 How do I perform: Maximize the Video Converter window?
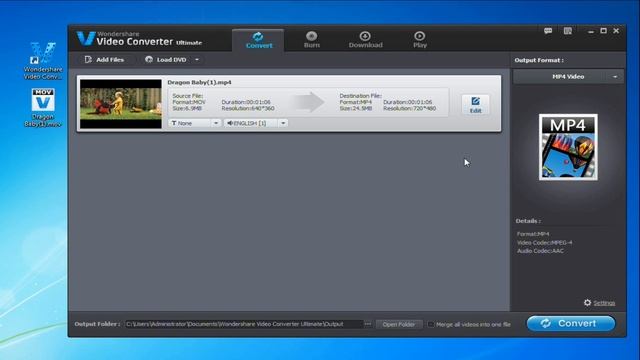click(603, 31)
